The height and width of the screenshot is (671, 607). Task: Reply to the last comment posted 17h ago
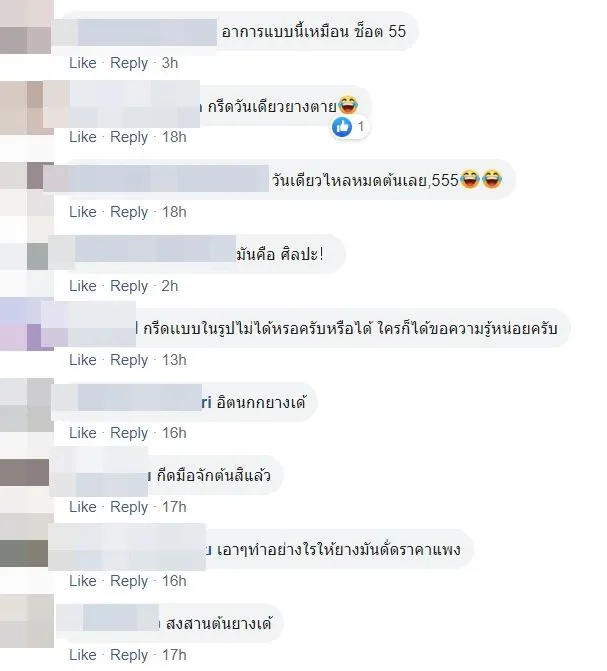click(x=129, y=655)
